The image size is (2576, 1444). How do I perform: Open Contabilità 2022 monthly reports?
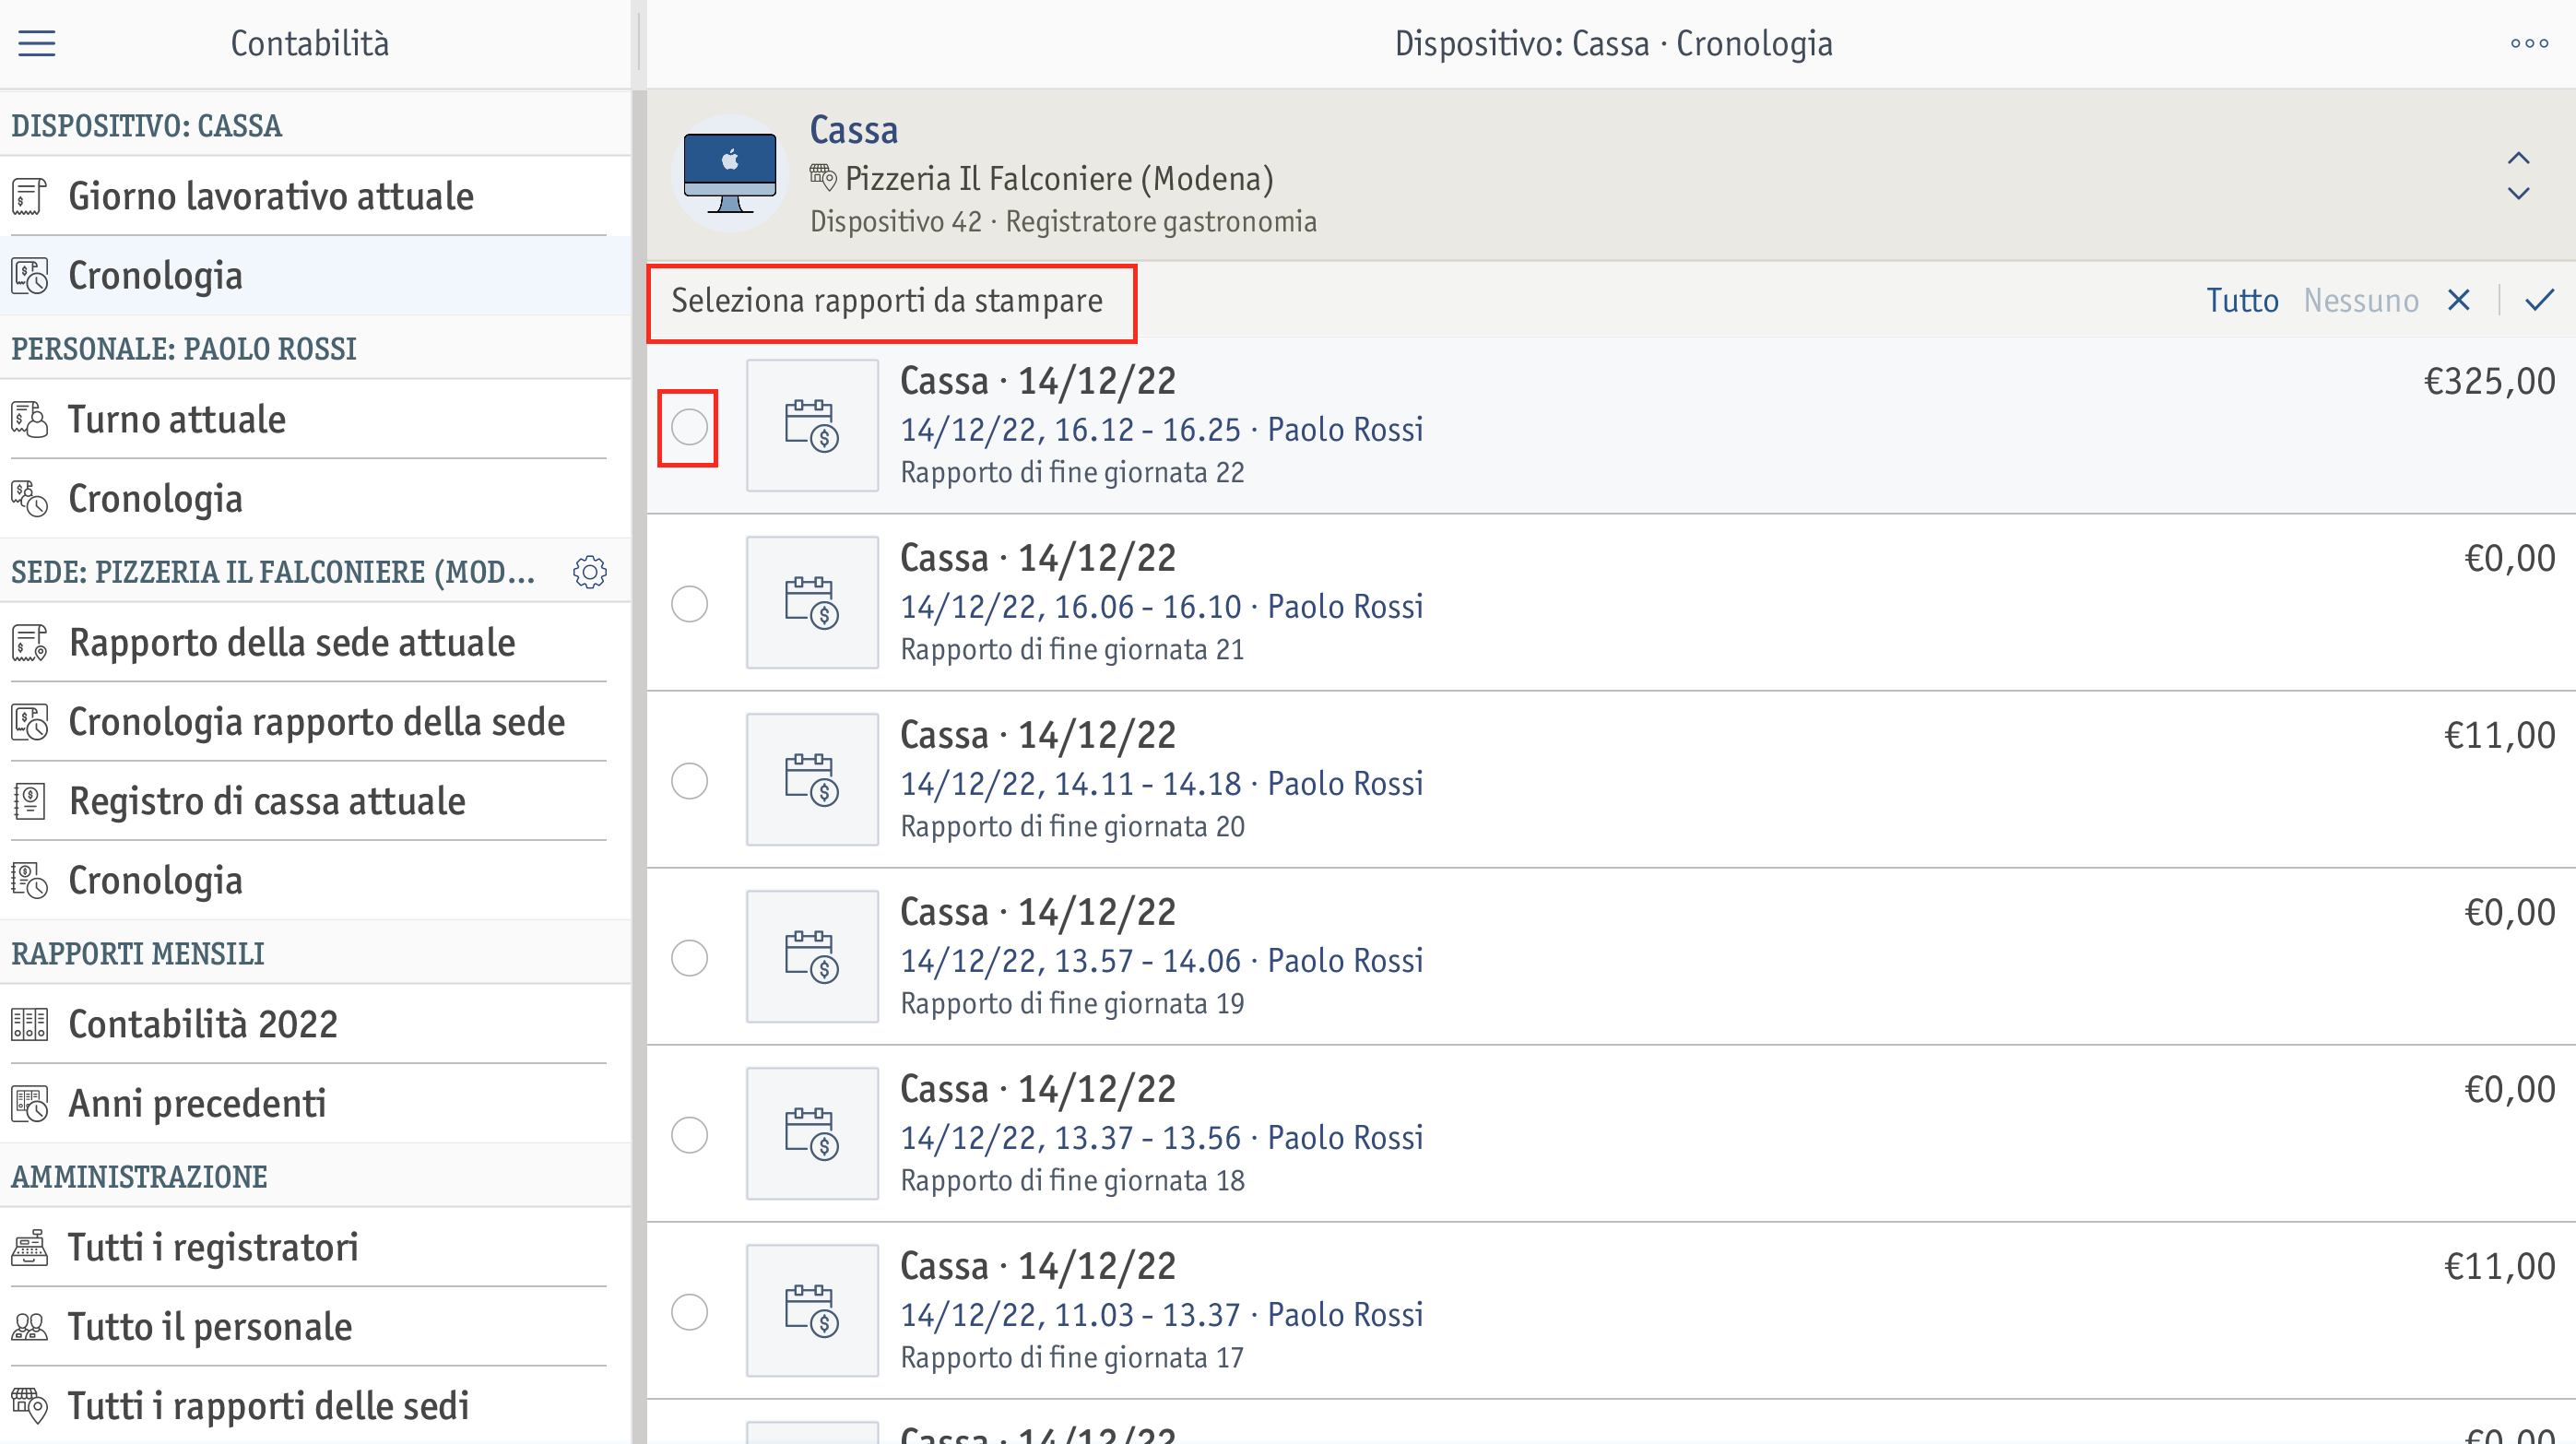tap(315, 1024)
